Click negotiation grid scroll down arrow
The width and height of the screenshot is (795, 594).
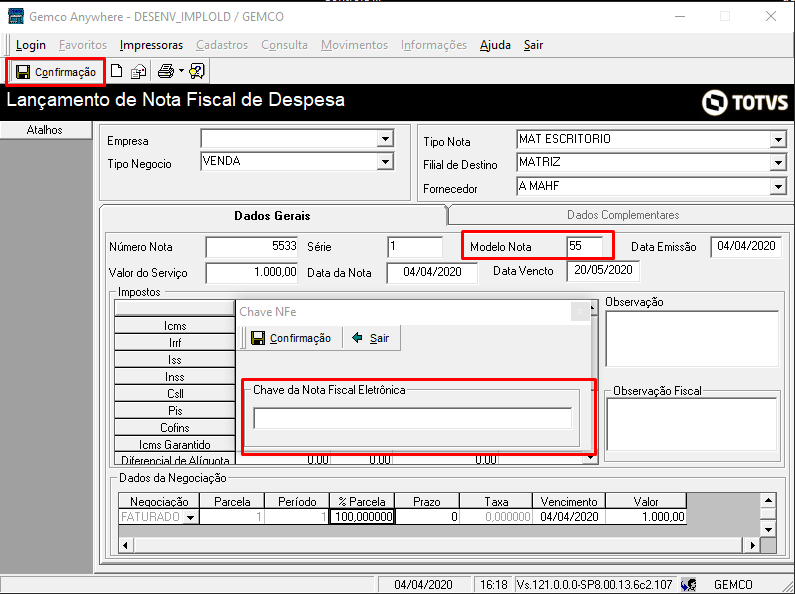769,530
